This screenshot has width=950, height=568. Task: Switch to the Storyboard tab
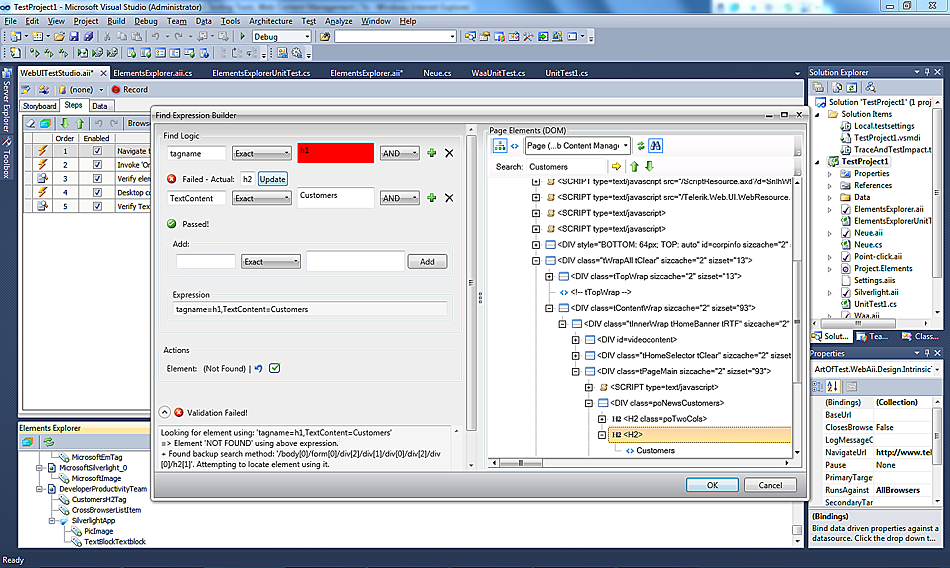tap(39, 106)
